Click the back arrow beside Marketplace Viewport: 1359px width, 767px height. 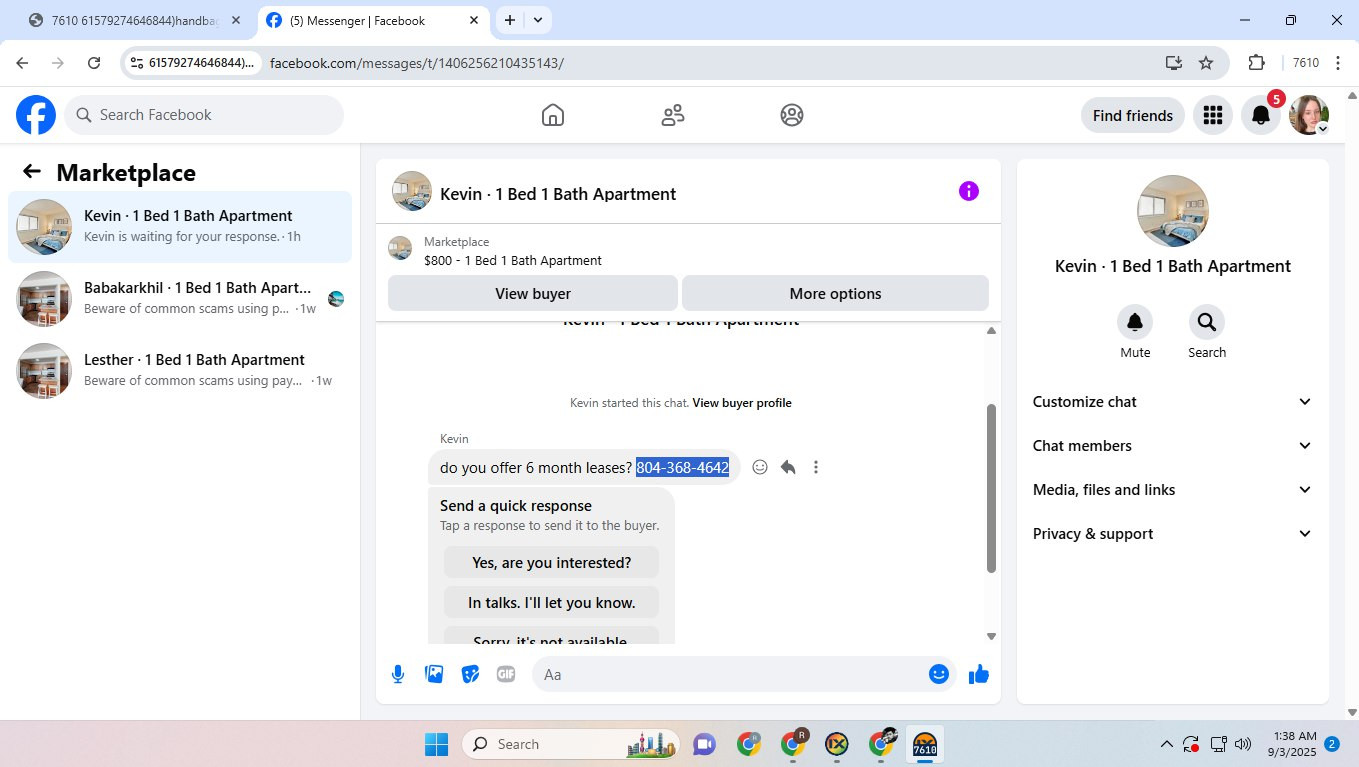pos(32,172)
